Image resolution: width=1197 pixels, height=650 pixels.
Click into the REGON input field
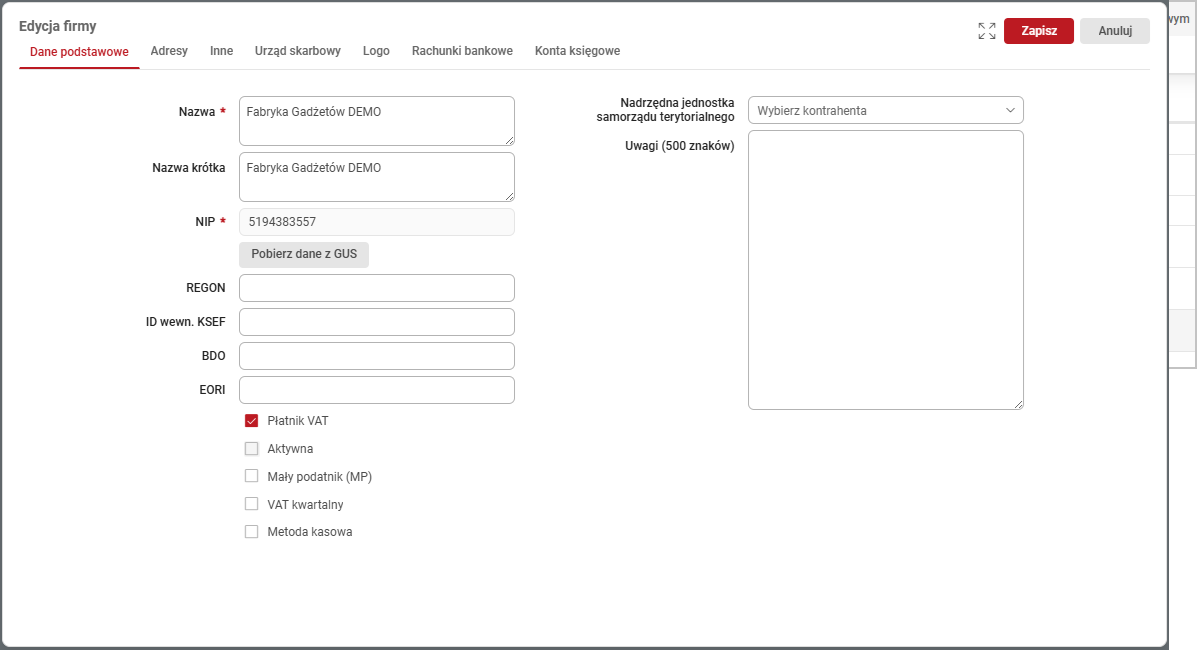pyautogui.click(x=377, y=288)
